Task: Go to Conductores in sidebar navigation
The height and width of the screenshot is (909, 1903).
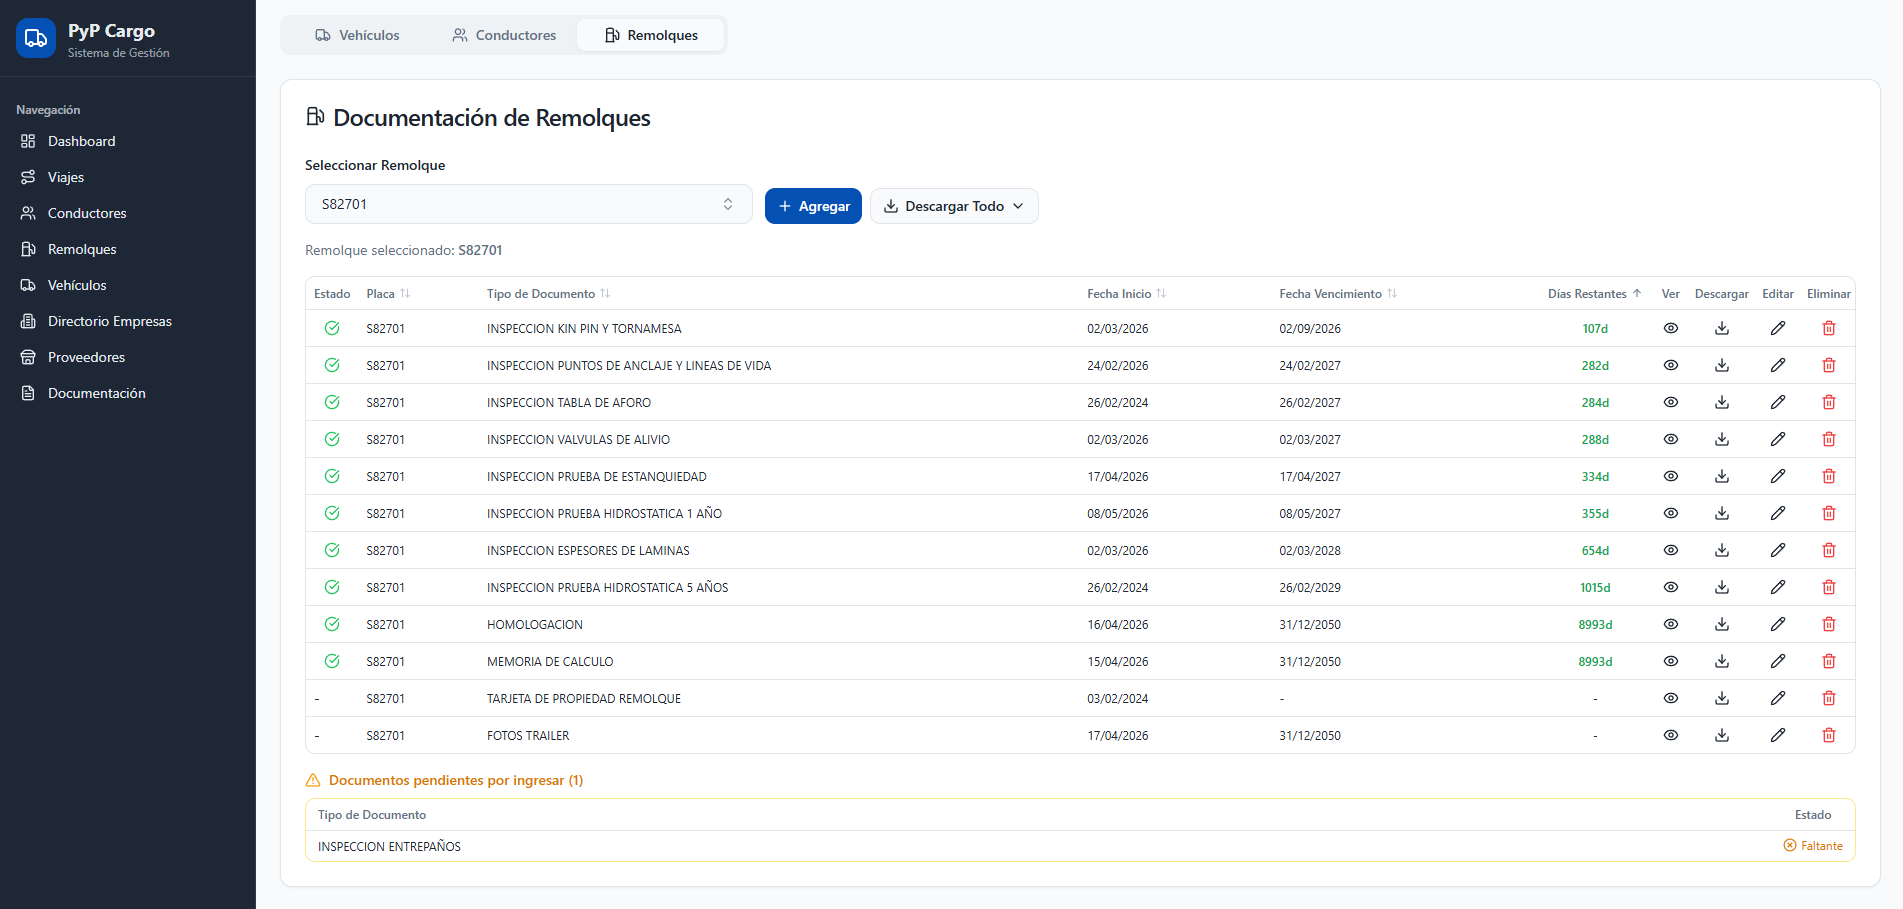Action: pos(128,213)
